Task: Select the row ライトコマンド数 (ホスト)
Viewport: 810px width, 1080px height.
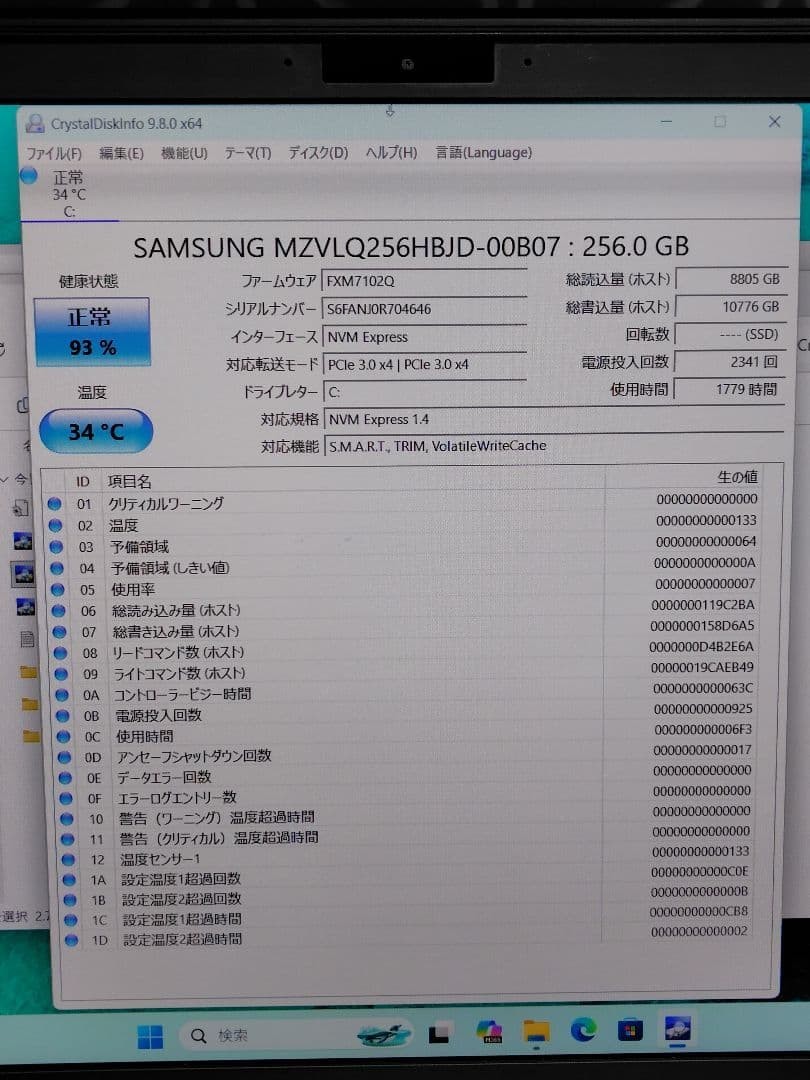Action: pos(405,671)
